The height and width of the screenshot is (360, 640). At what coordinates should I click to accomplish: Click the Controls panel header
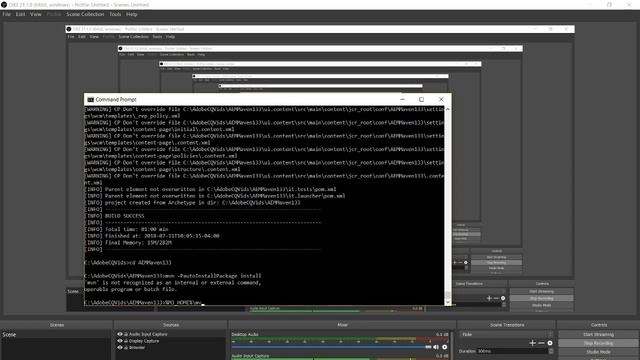599,325
